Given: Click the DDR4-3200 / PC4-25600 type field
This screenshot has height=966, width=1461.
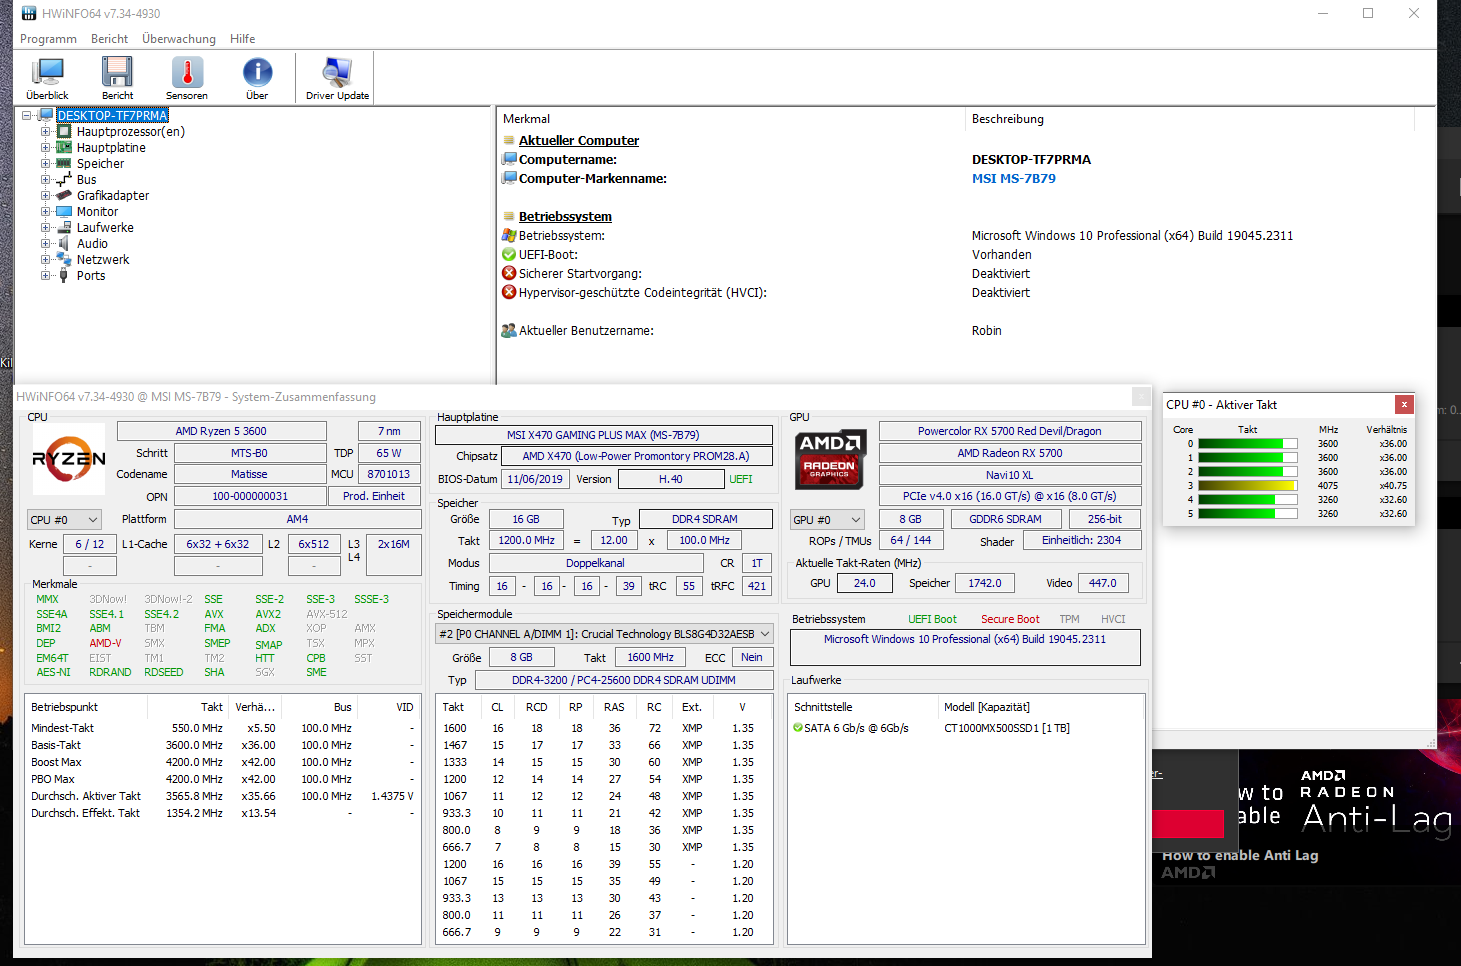Looking at the screenshot, I should (x=623, y=680).
